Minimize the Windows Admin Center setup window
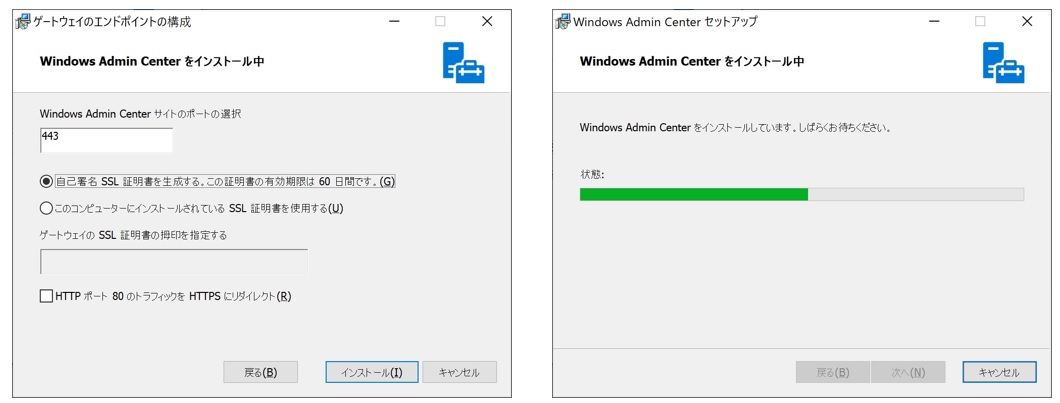Image resolution: width=1060 pixels, height=403 pixels. [x=933, y=21]
